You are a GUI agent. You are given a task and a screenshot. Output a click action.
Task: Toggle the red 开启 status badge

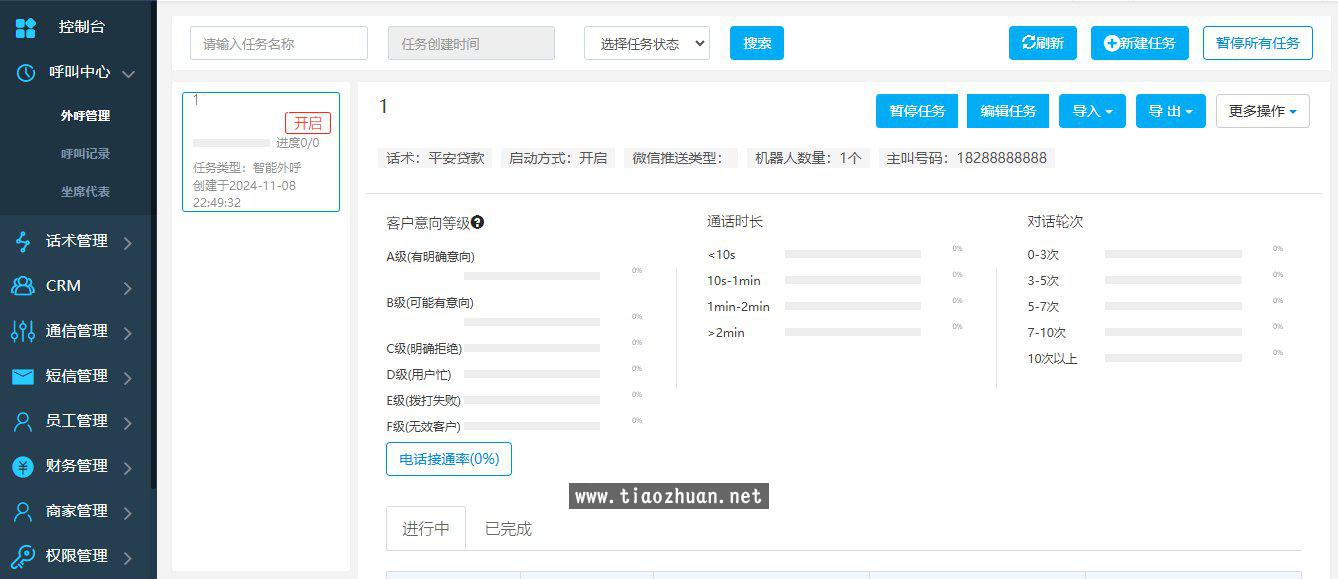[307, 123]
